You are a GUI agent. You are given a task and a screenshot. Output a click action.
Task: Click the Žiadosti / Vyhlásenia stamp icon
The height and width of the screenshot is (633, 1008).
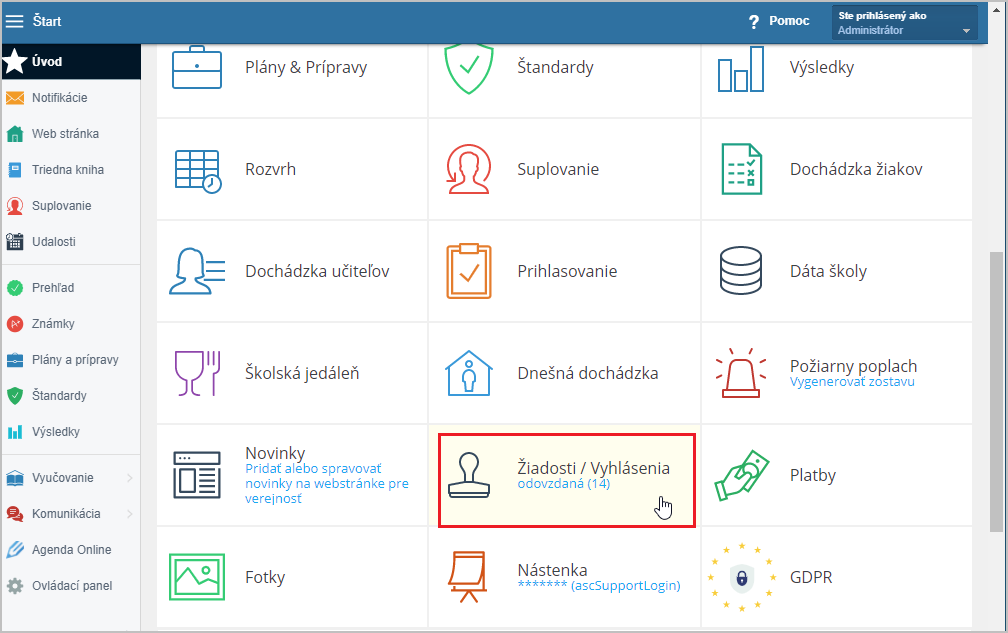click(469, 475)
